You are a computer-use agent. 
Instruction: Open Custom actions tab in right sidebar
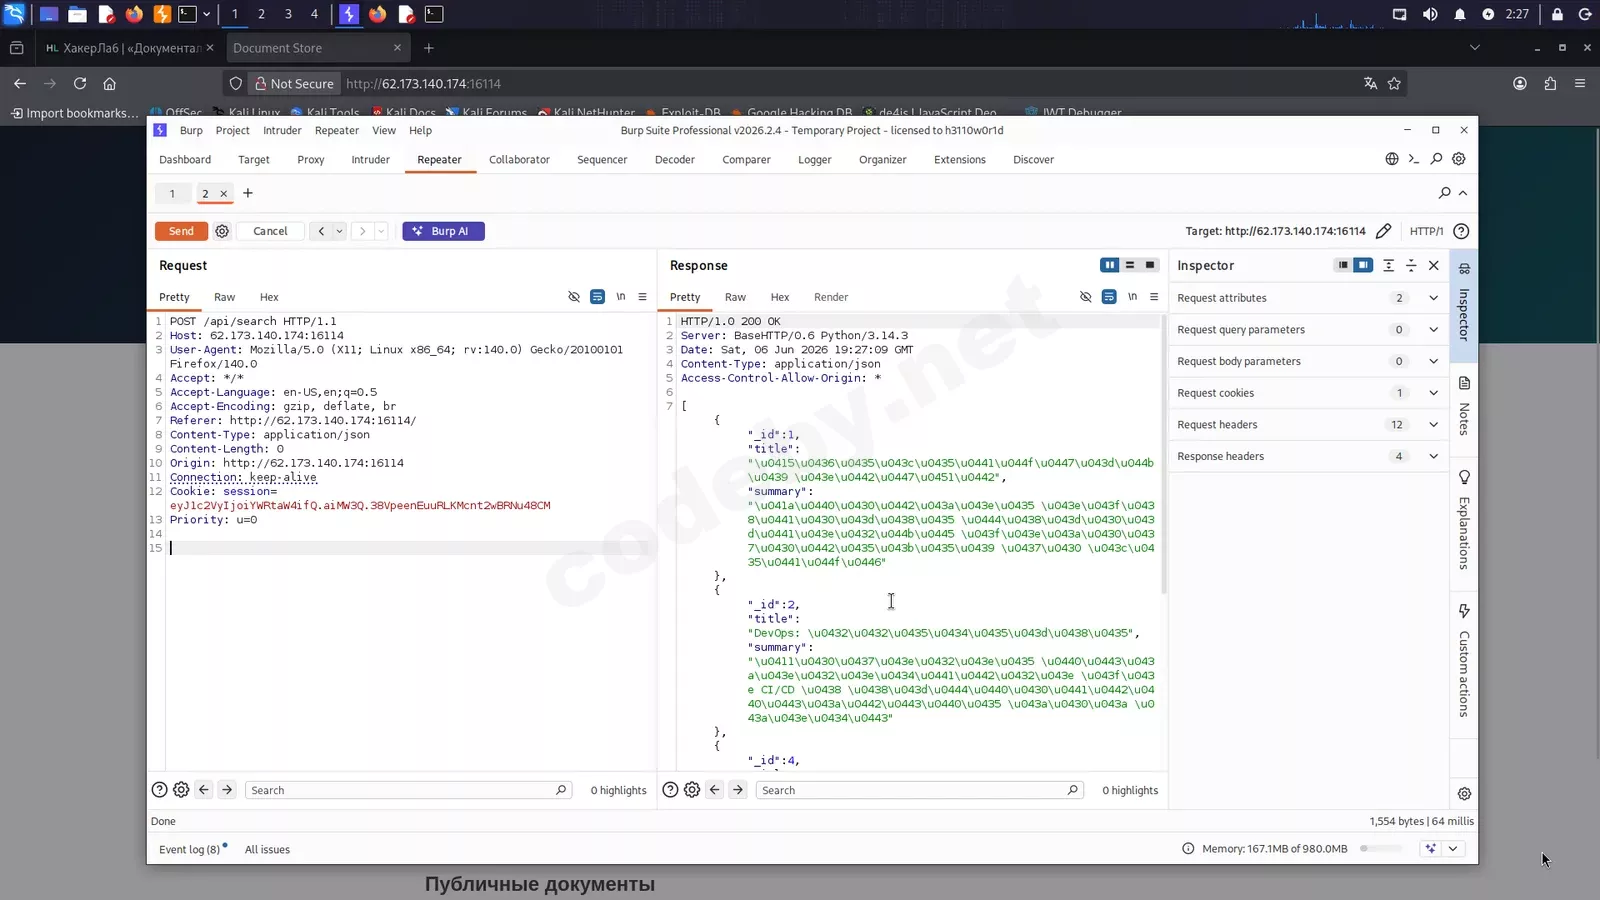1464,660
